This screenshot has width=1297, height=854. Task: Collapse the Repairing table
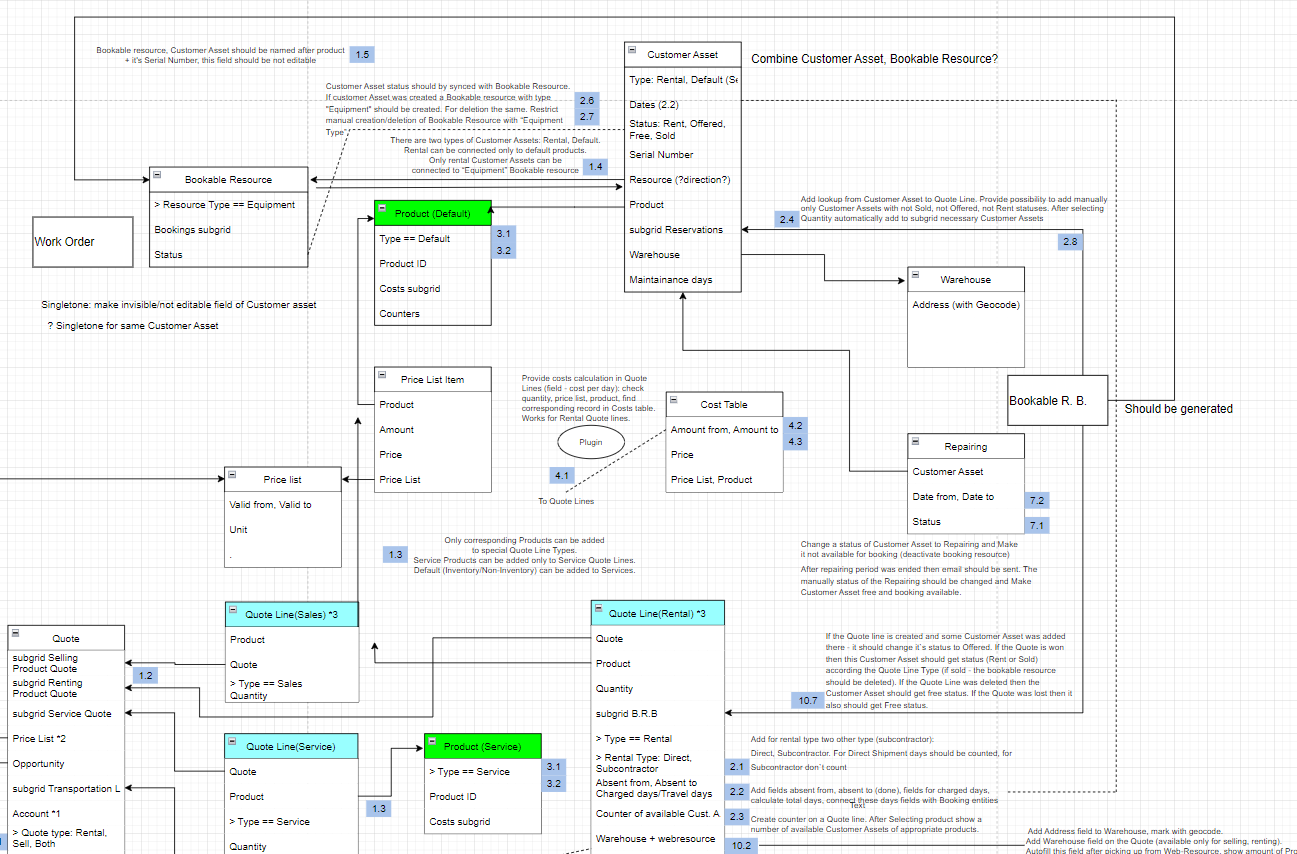pyautogui.click(x=915, y=441)
